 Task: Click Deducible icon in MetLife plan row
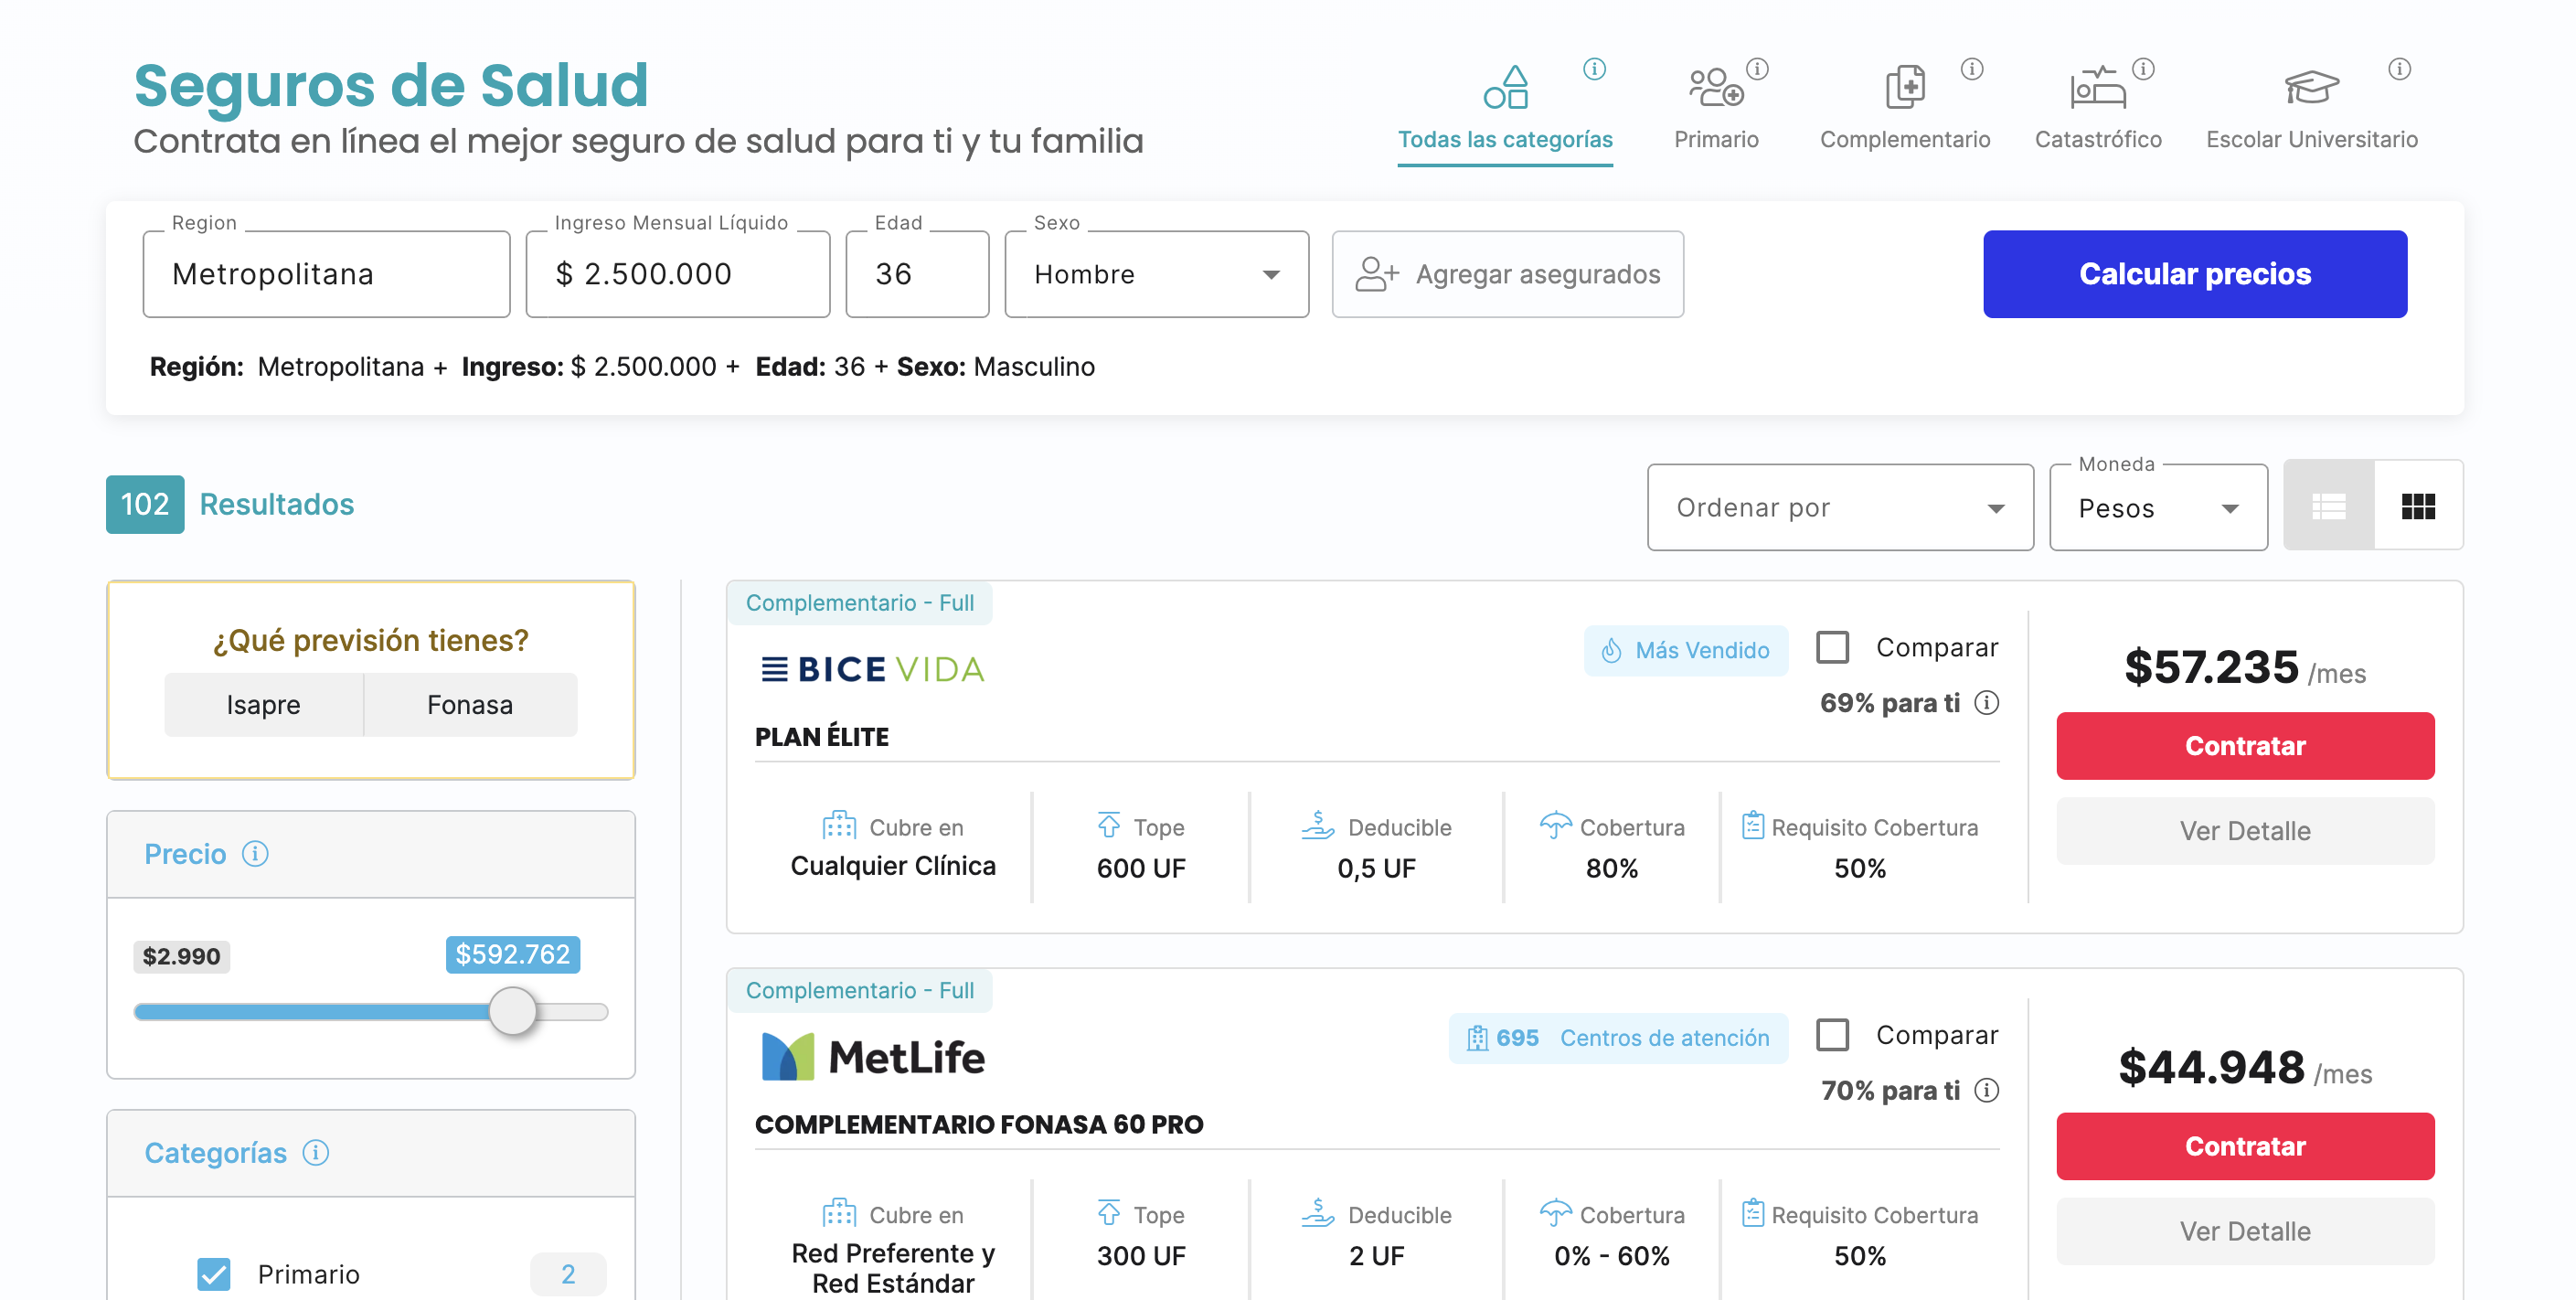click(1317, 1212)
